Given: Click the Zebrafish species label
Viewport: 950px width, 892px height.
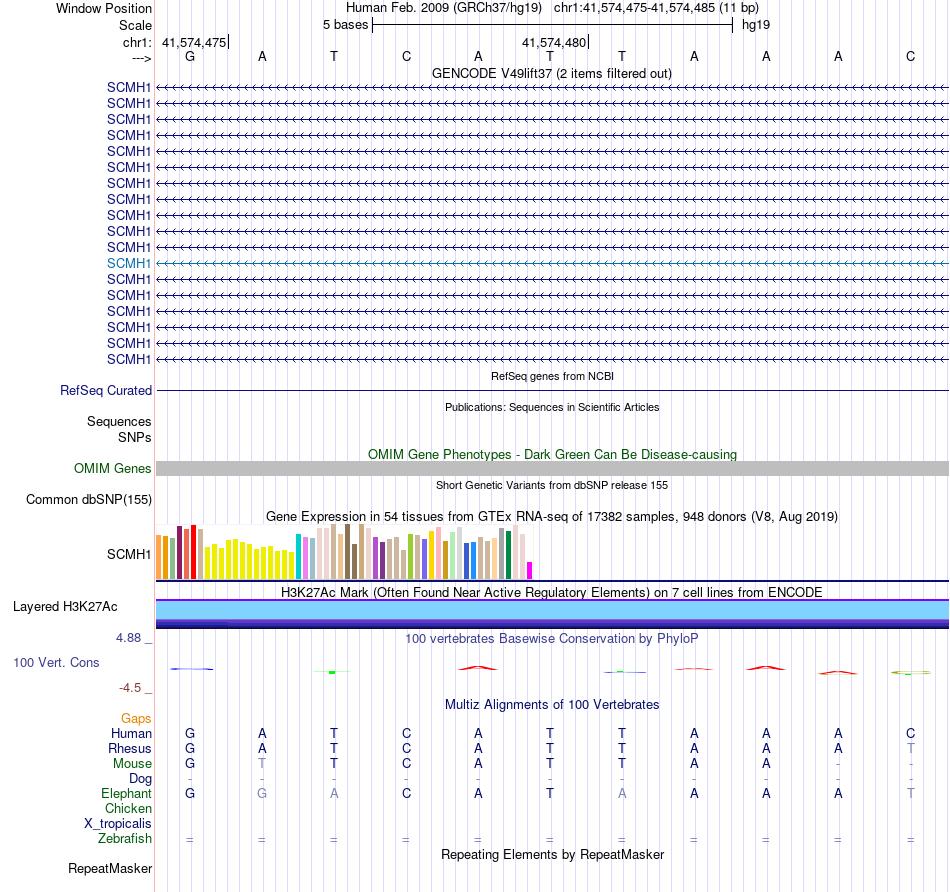Looking at the screenshot, I should click(125, 838).
